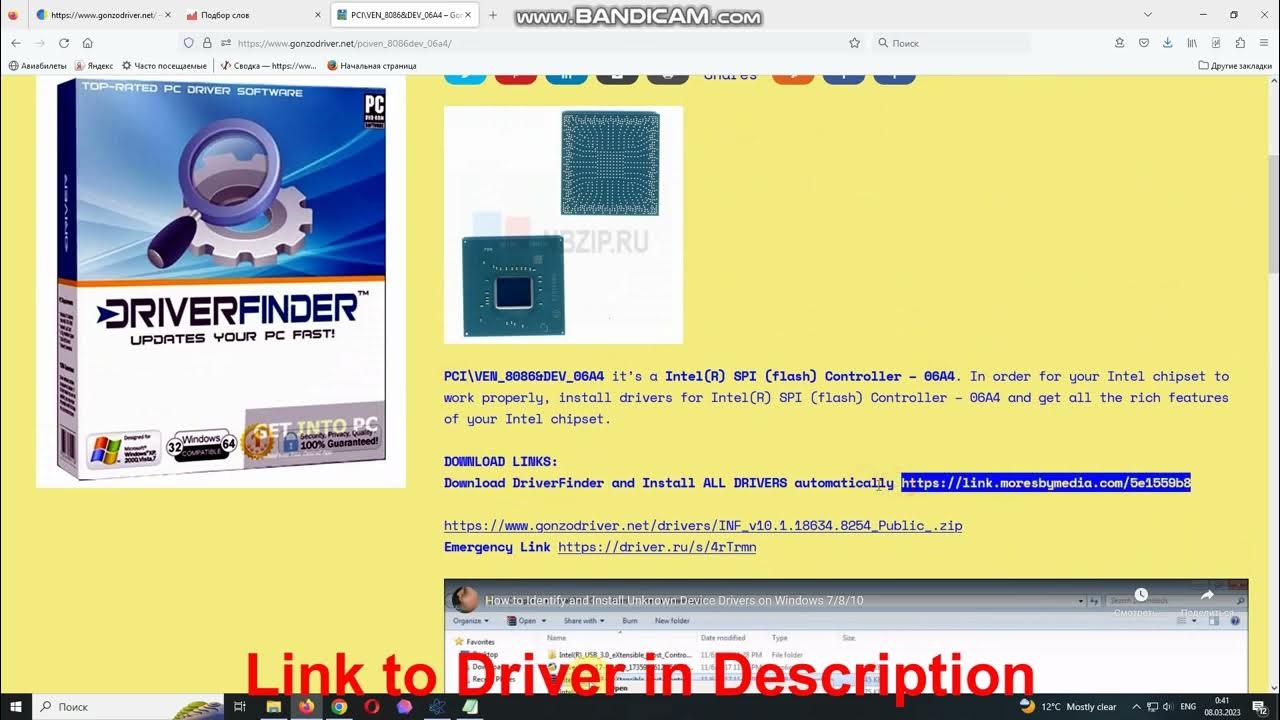Open a new browser tab
The height and width of the screenshot is (720, 1280).
click(493, 15)
